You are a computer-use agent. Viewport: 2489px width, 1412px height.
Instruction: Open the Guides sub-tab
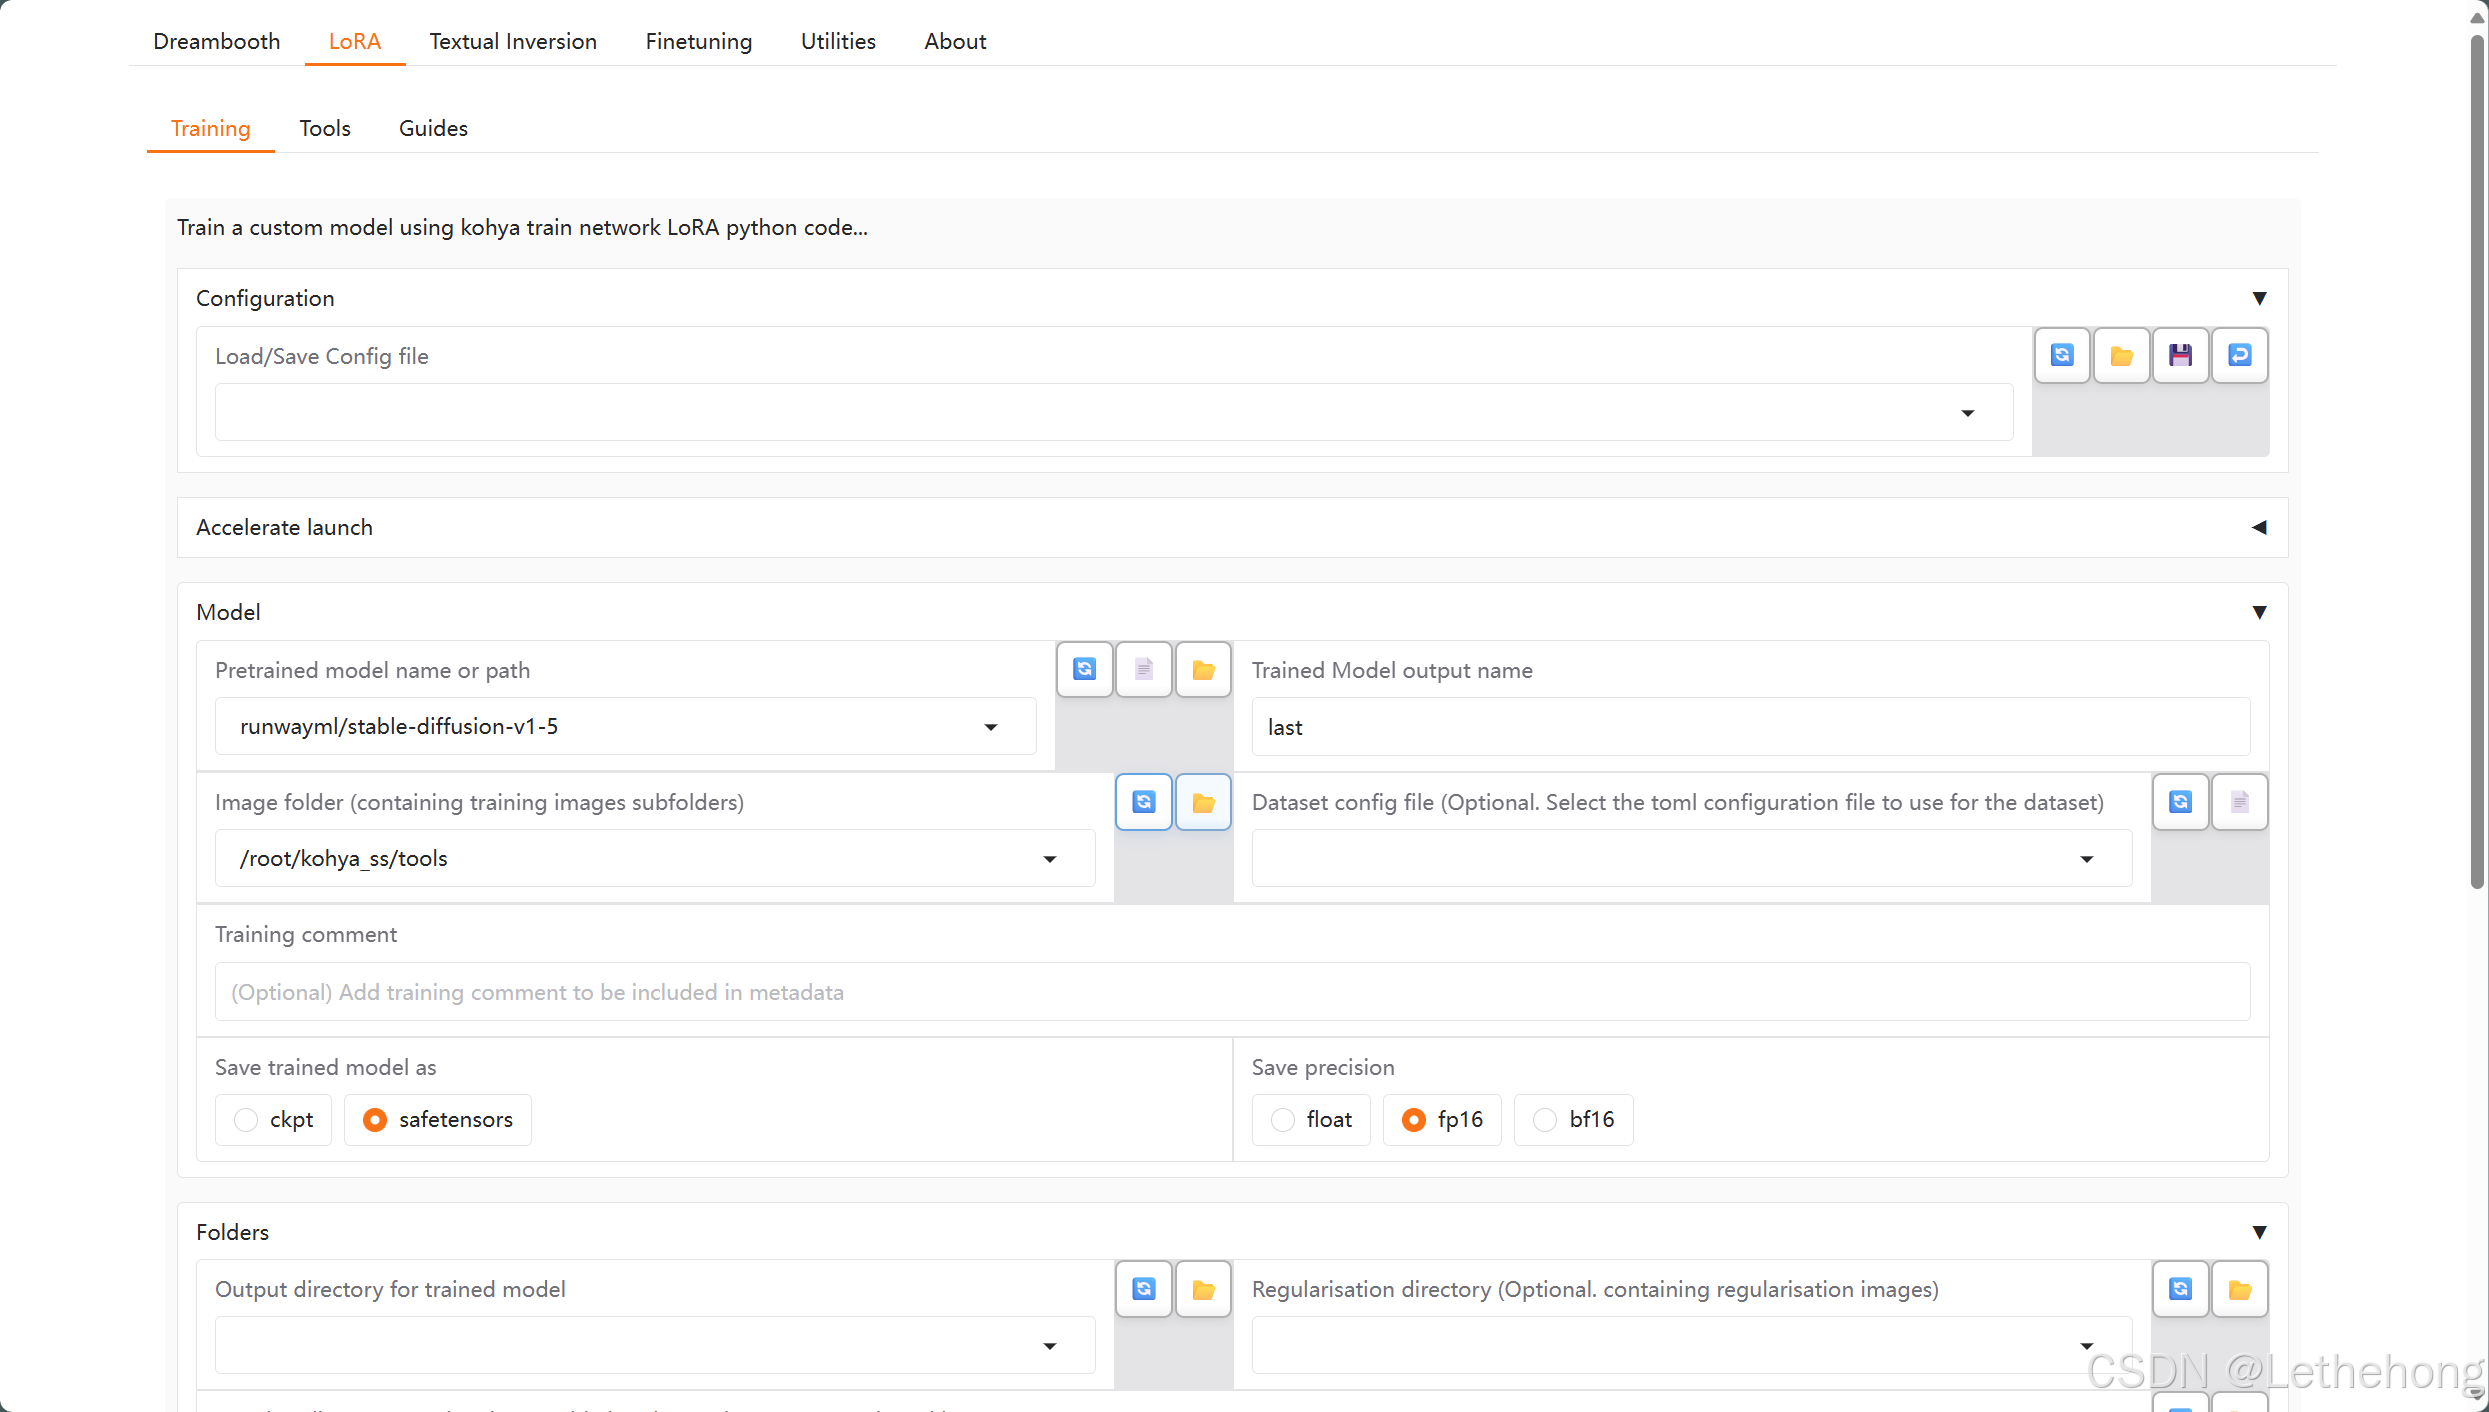432,128
